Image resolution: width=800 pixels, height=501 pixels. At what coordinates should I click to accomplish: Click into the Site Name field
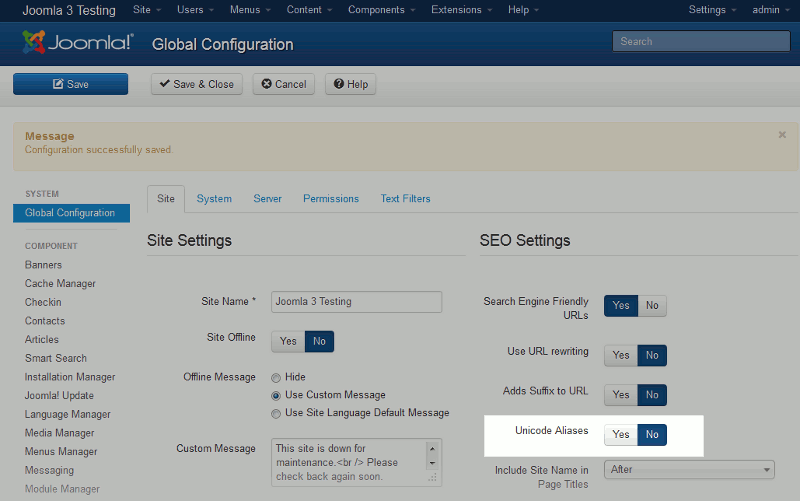(356, 301)
